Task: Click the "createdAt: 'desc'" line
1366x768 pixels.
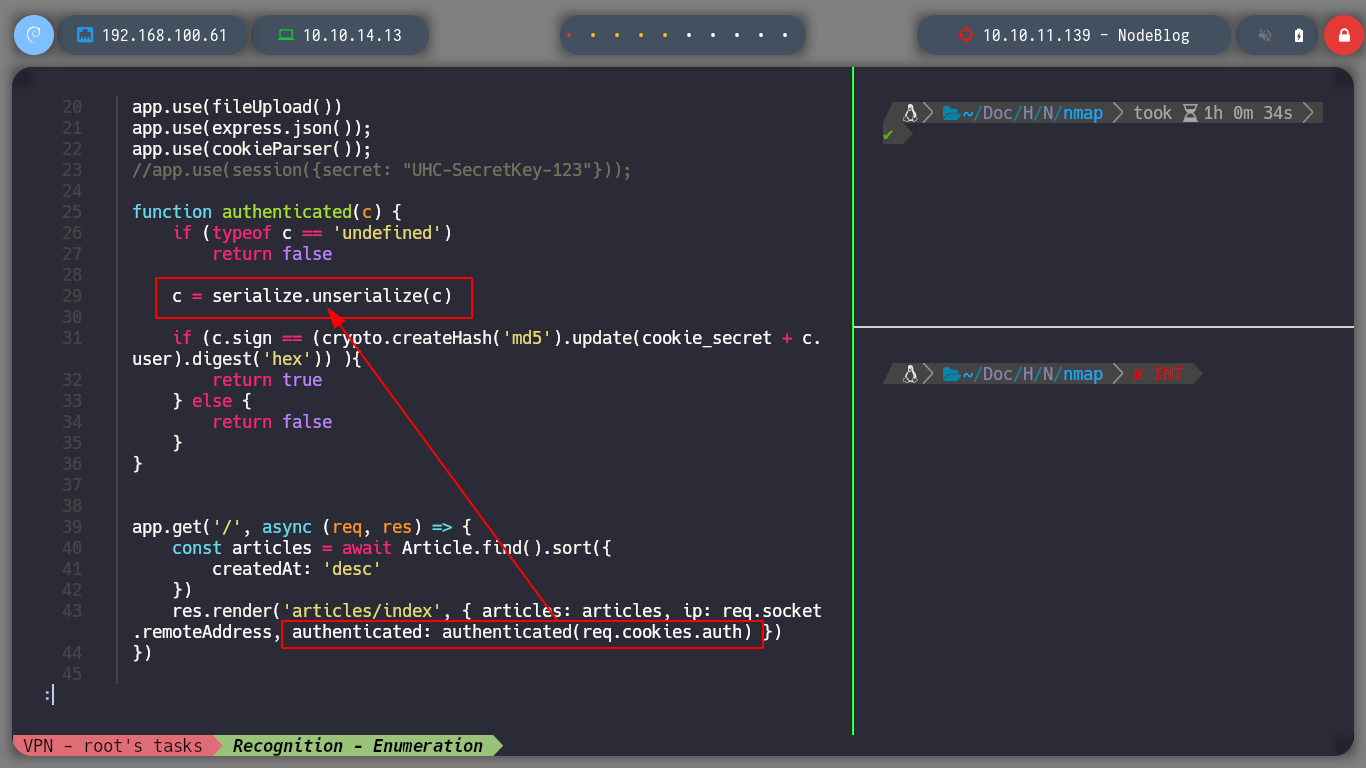Action: (x=297, y=569)
